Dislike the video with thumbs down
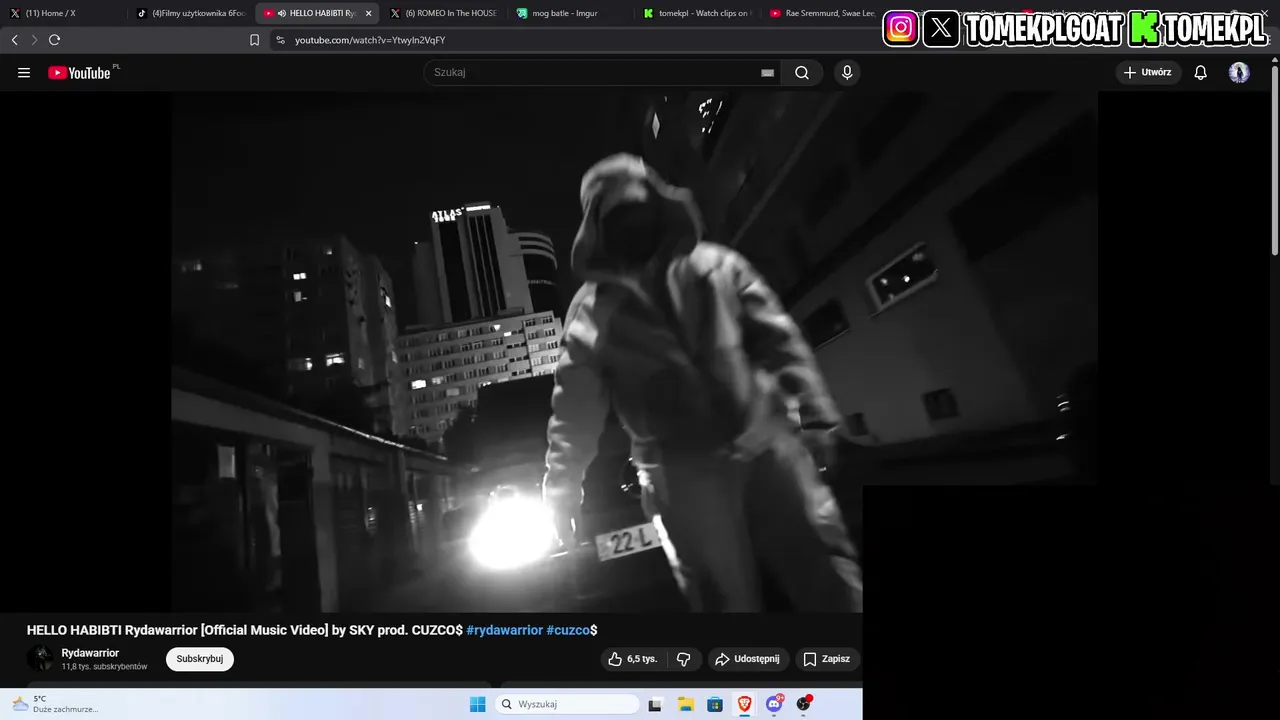 pos(684,659)
